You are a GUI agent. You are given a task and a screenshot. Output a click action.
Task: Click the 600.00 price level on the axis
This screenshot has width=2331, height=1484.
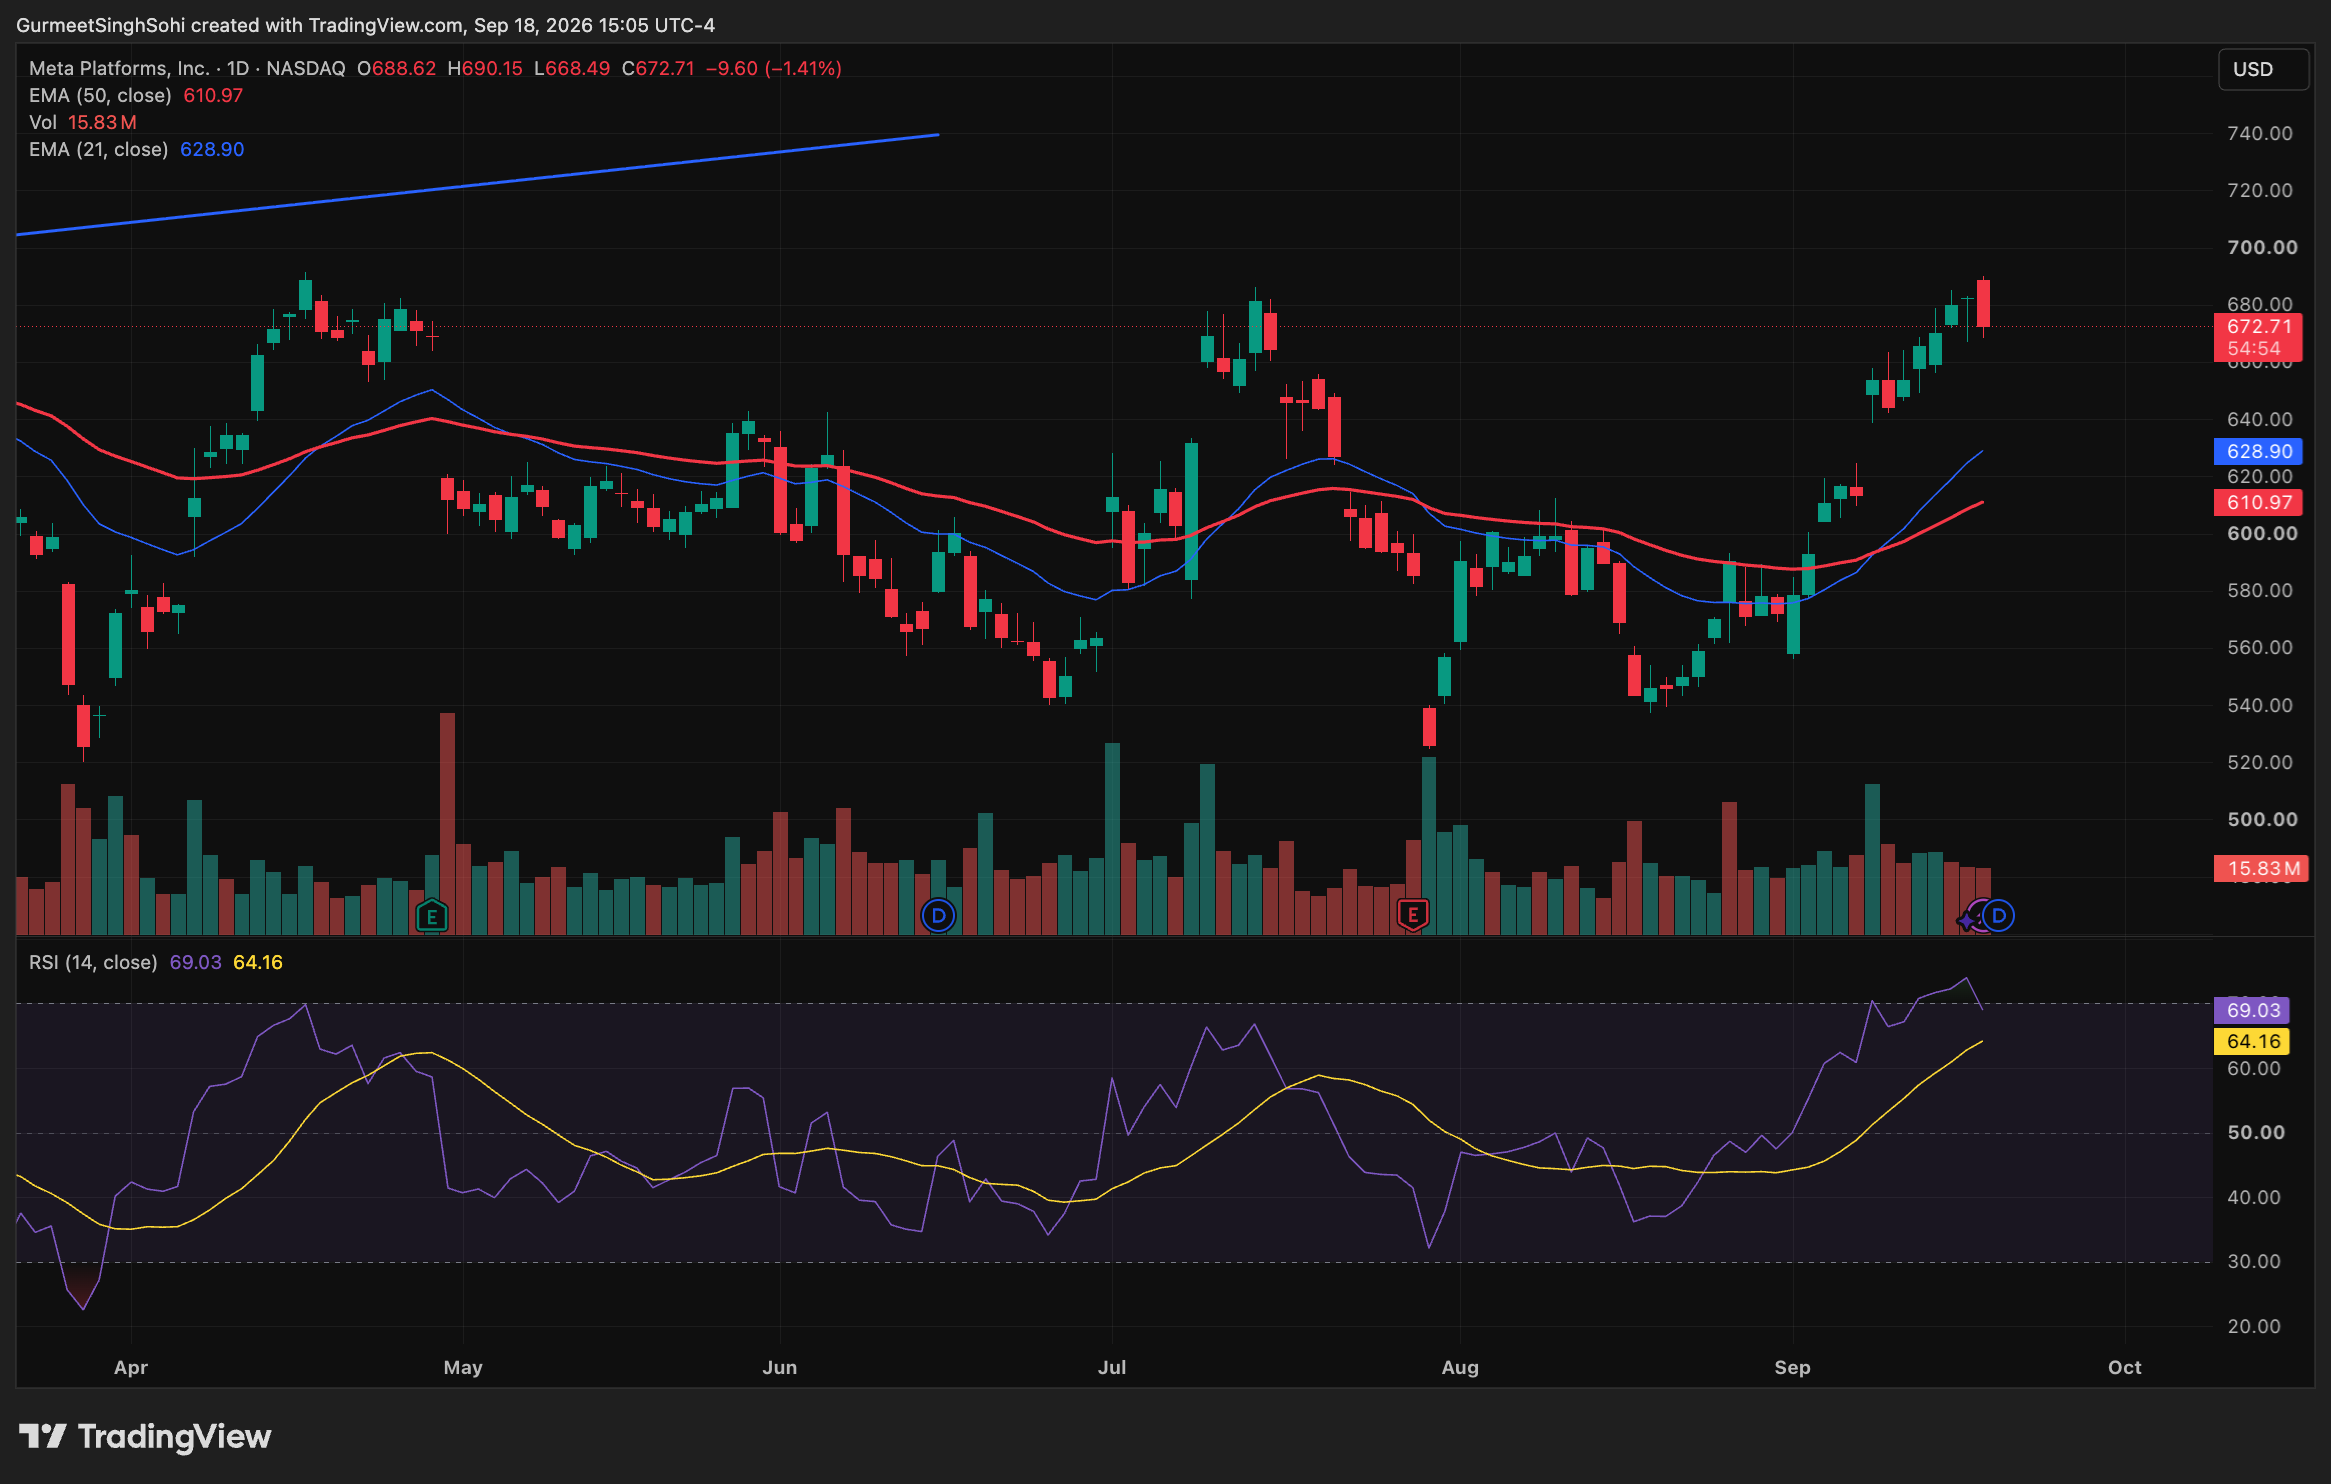(2262, 533)
